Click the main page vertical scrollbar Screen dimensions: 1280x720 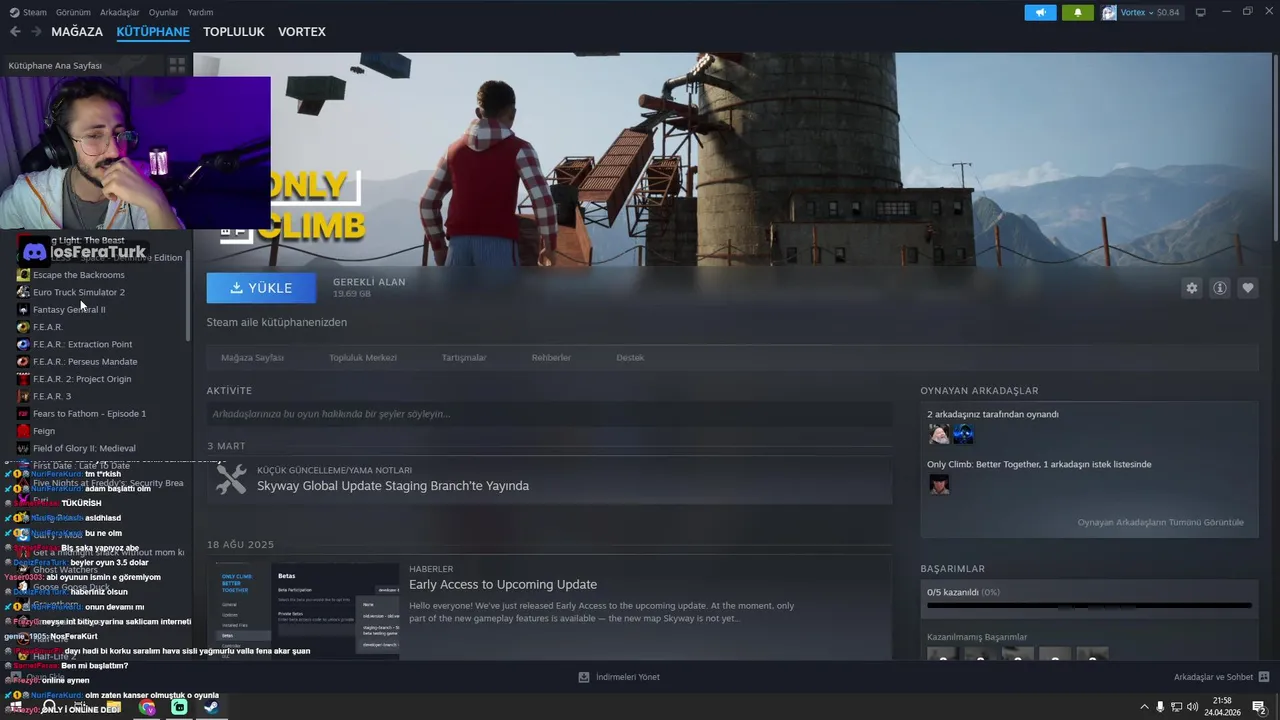1275,146
